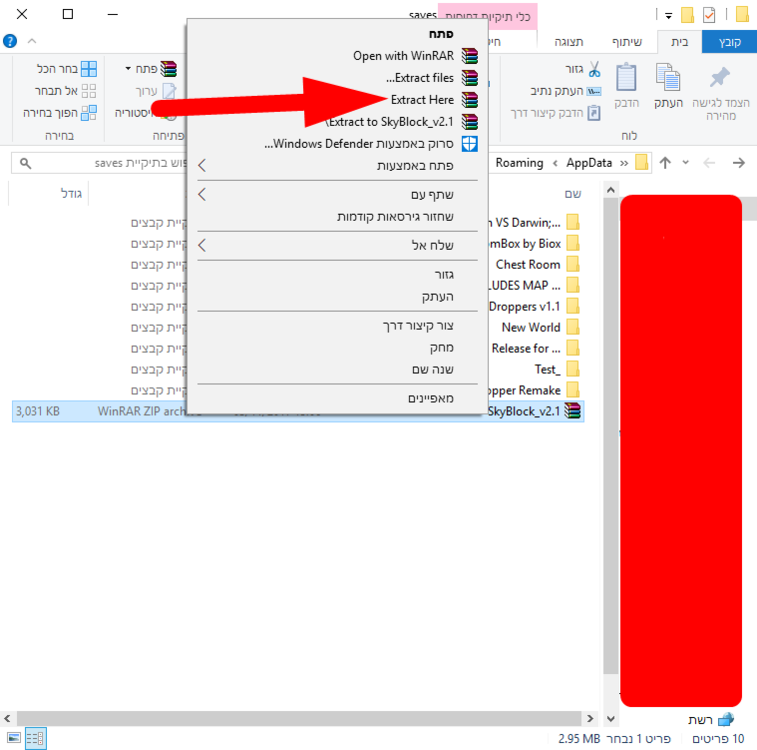Open the recent locations dropdown arrow

point(686,163)
